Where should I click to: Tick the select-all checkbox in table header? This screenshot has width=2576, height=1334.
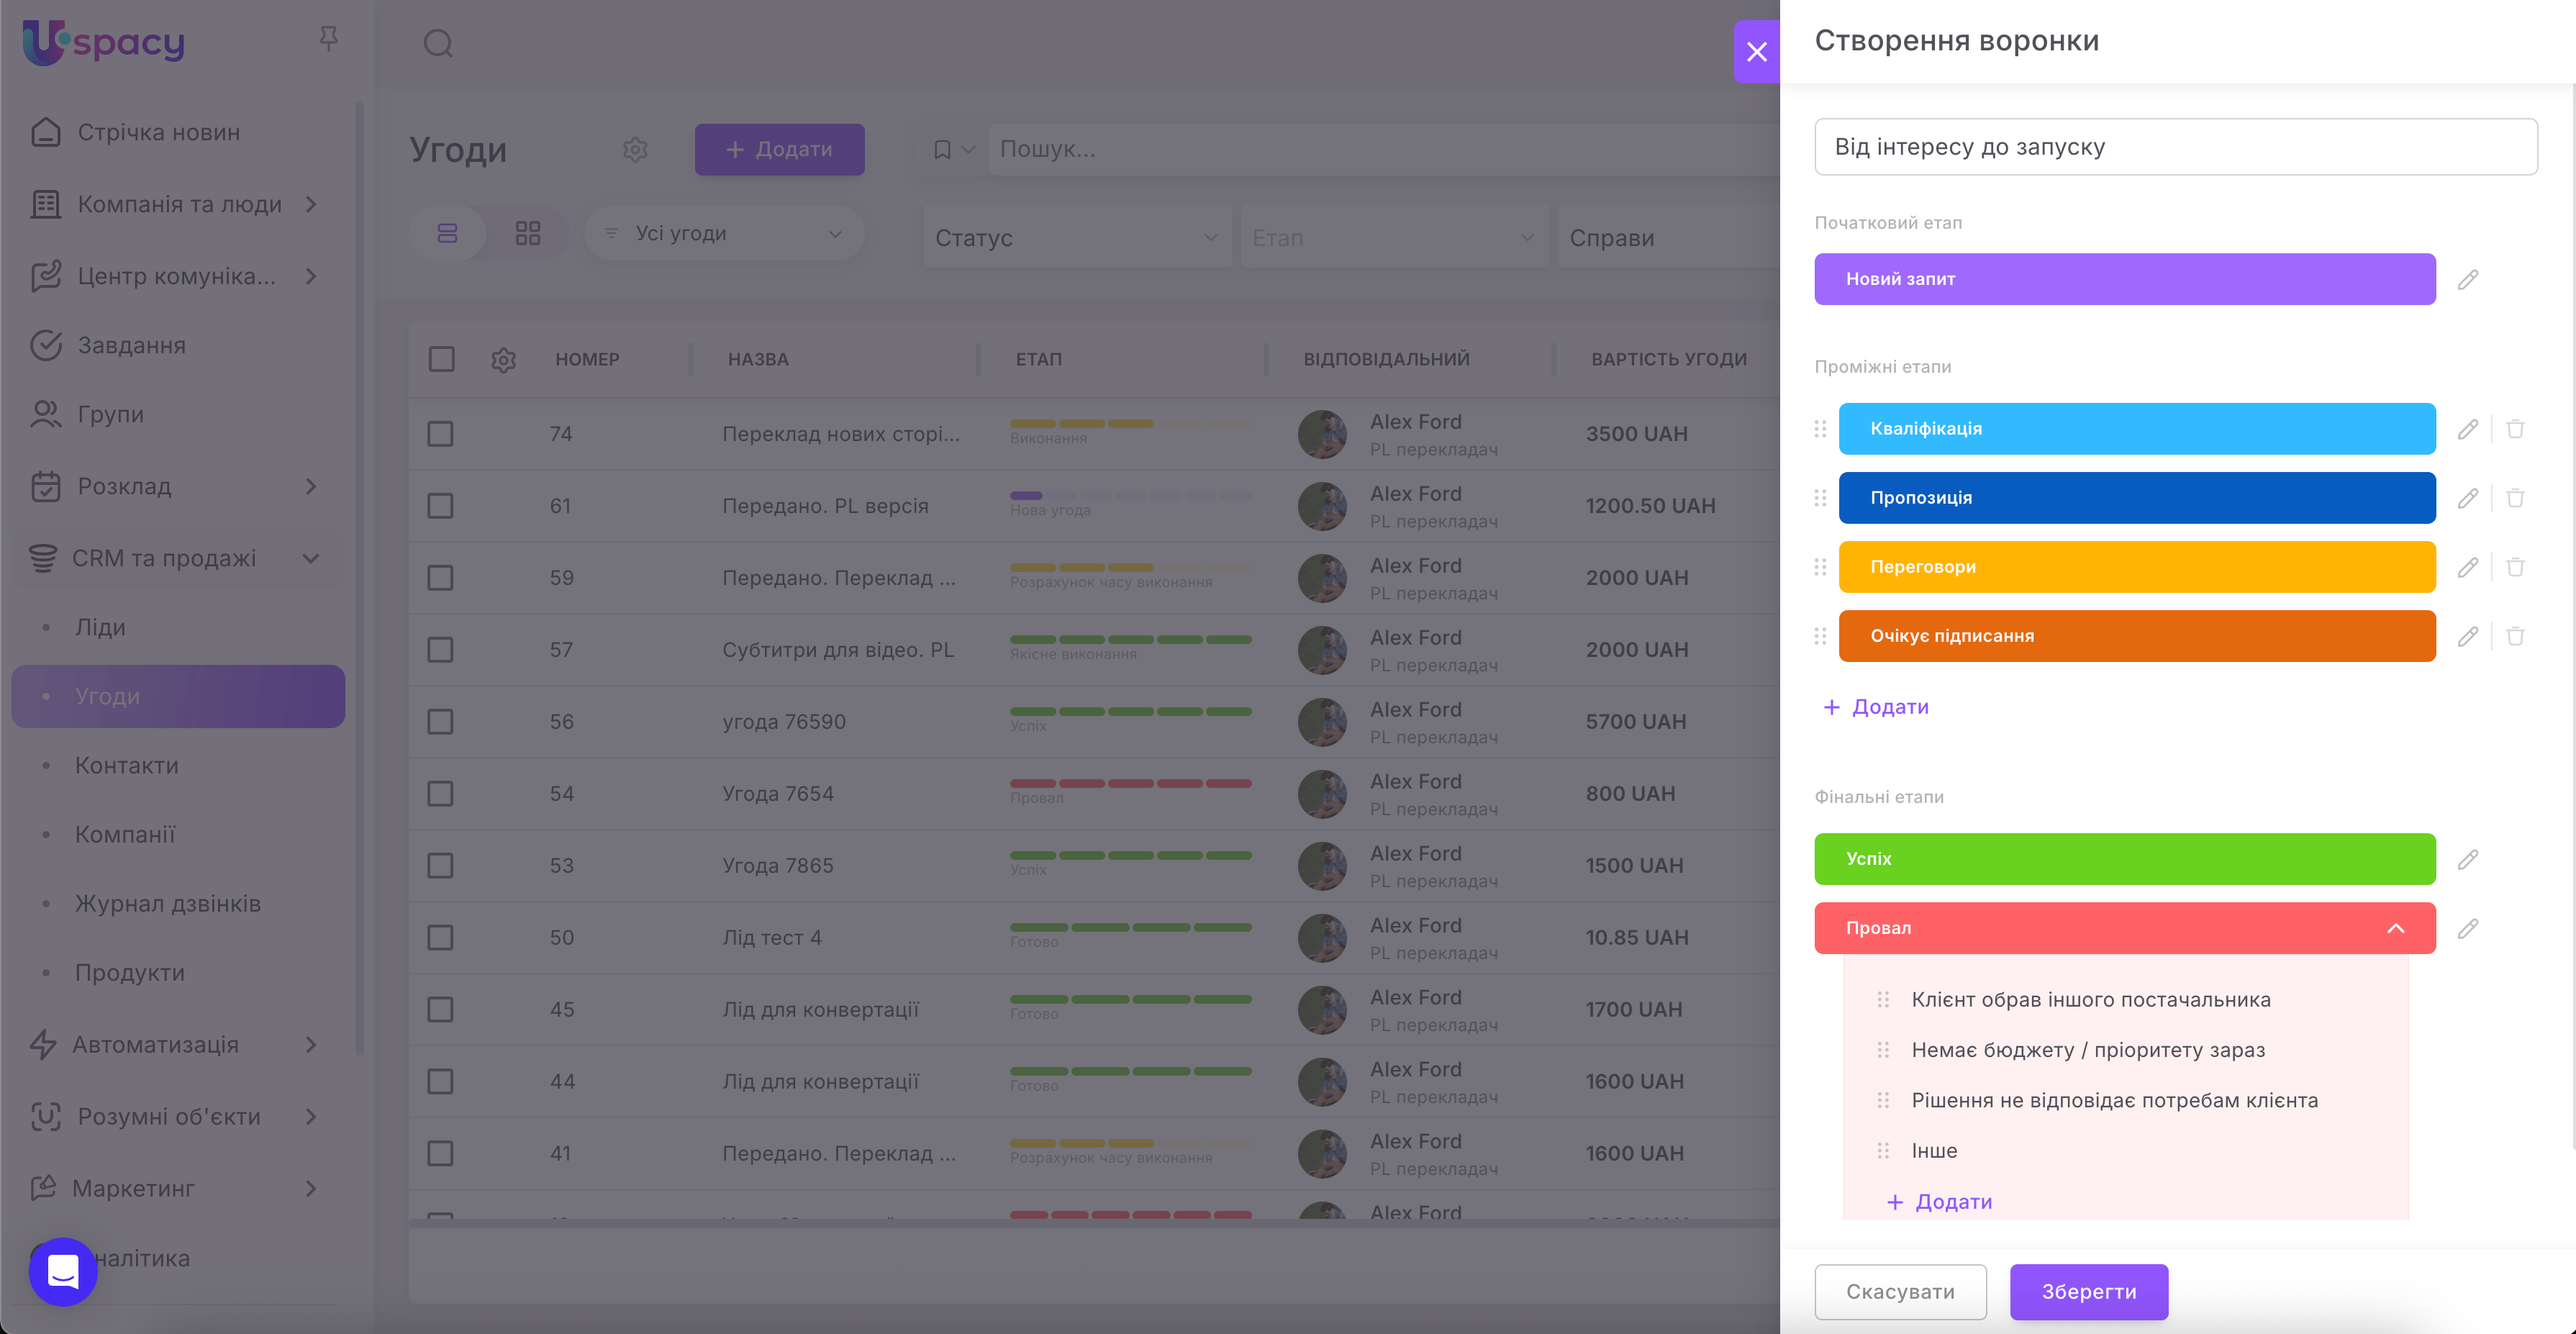point(441,359)
